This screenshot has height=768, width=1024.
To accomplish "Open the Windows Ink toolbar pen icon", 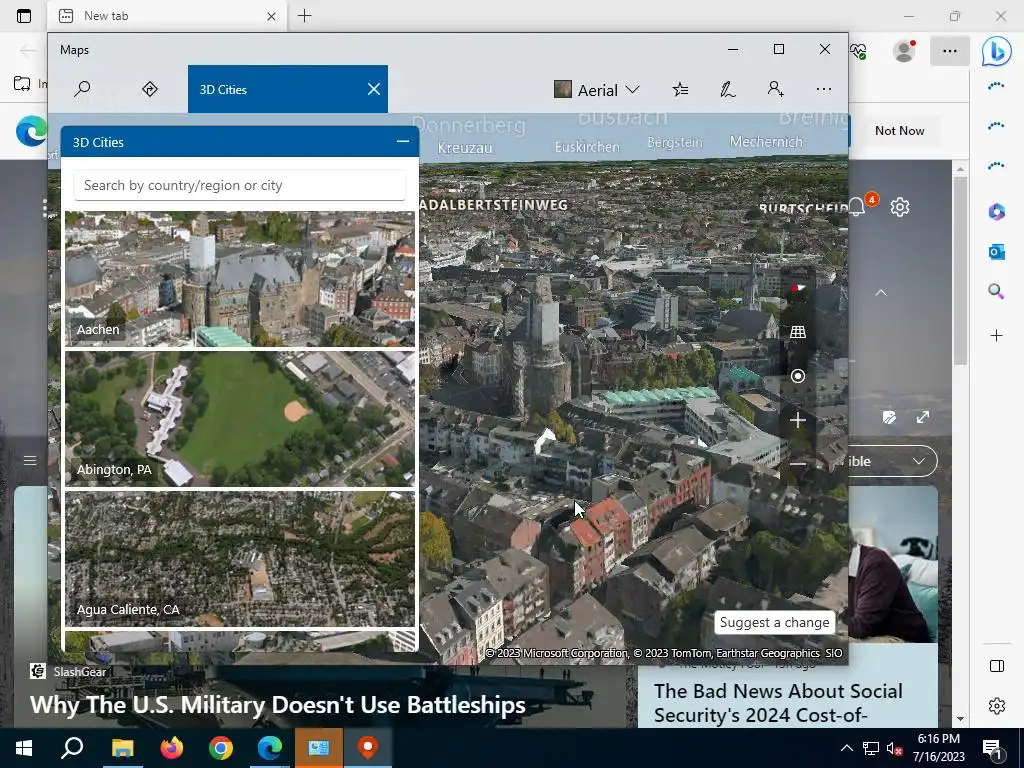I will coord(728,89).
